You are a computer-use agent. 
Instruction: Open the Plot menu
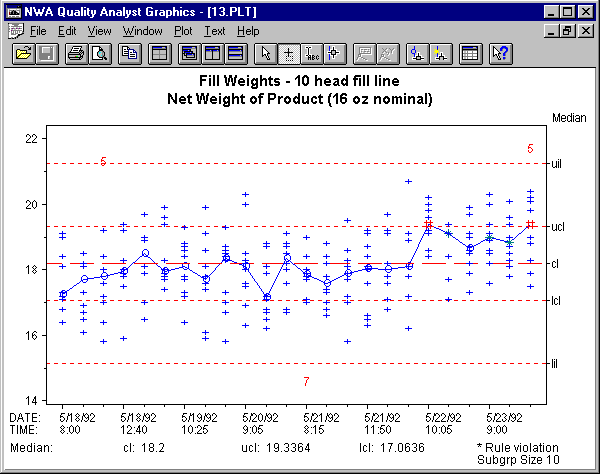(183, 31)
